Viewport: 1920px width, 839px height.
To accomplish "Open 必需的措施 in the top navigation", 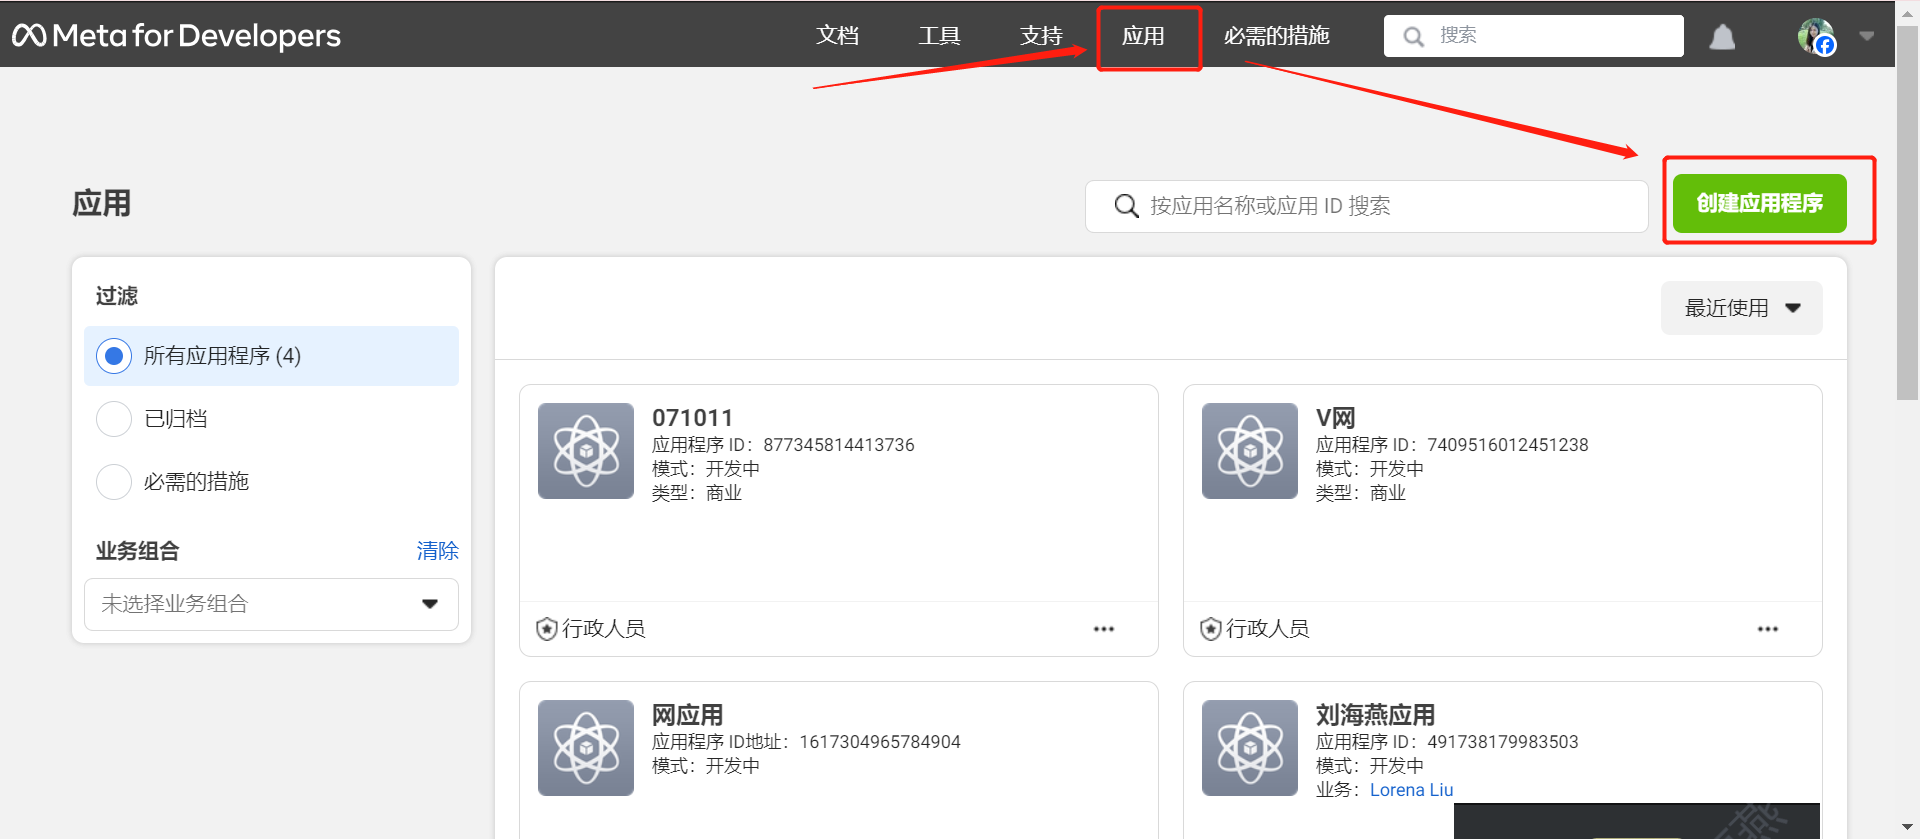I will click(1276, 36).
